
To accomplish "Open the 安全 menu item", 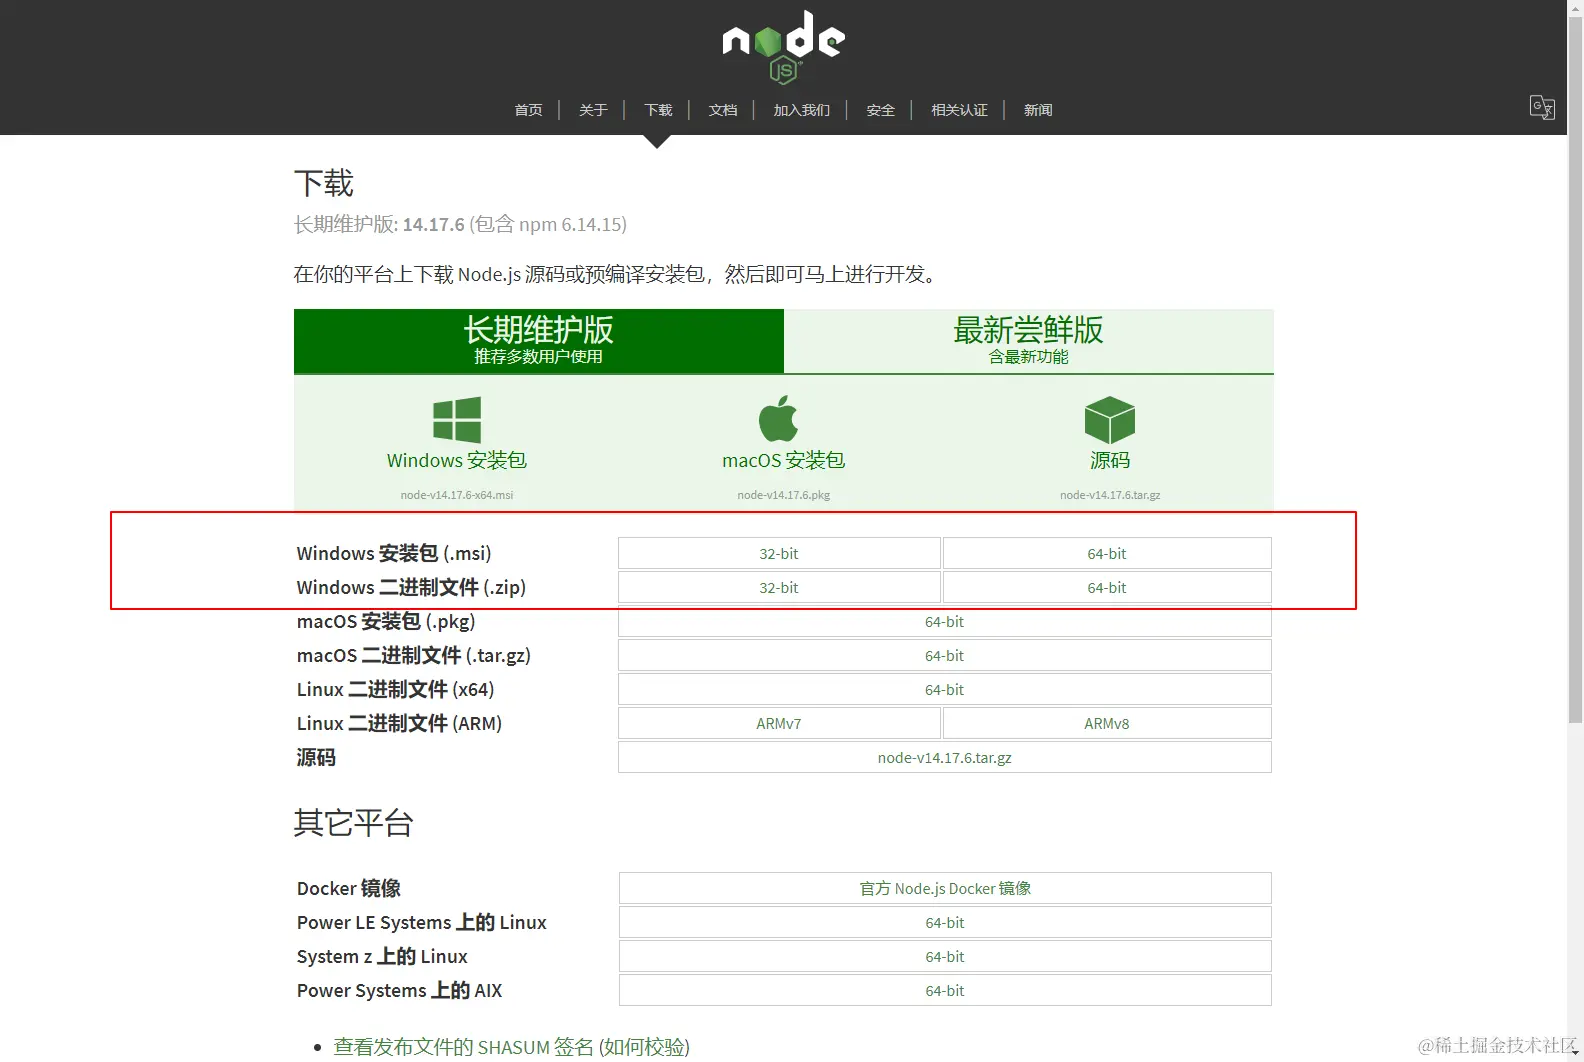I will (x=880, y=110).
